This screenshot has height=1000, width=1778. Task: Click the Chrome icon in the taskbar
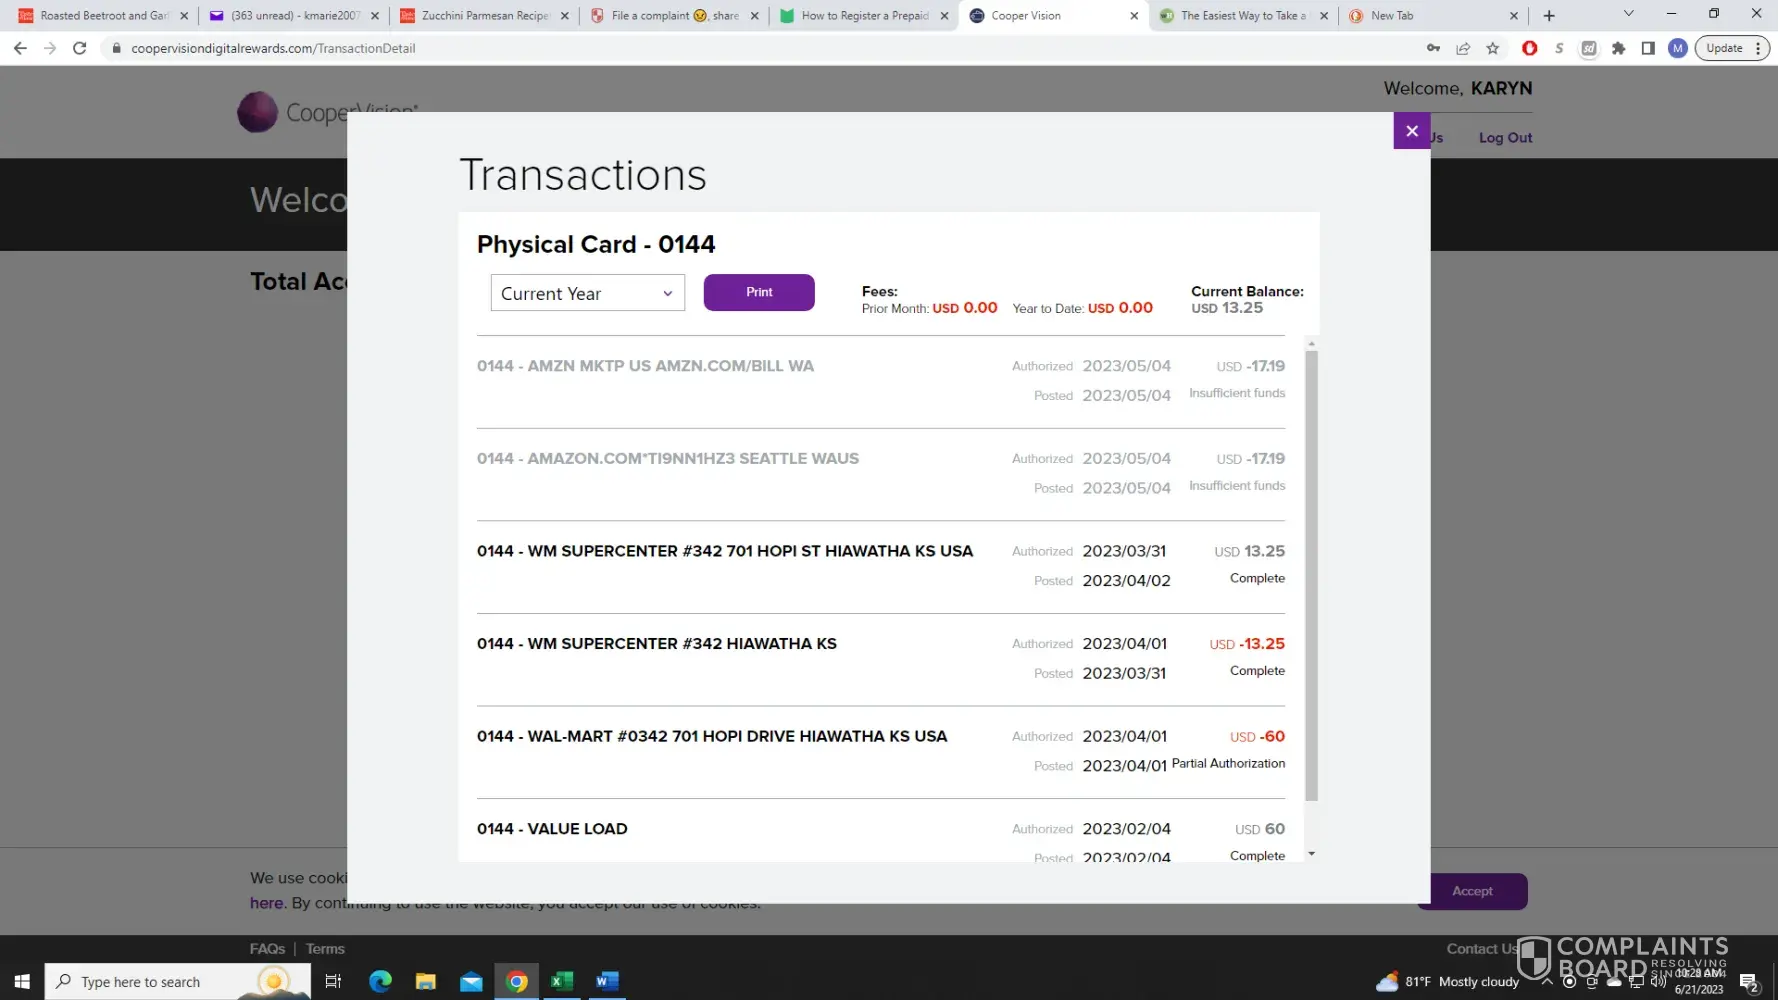(517, 981)
